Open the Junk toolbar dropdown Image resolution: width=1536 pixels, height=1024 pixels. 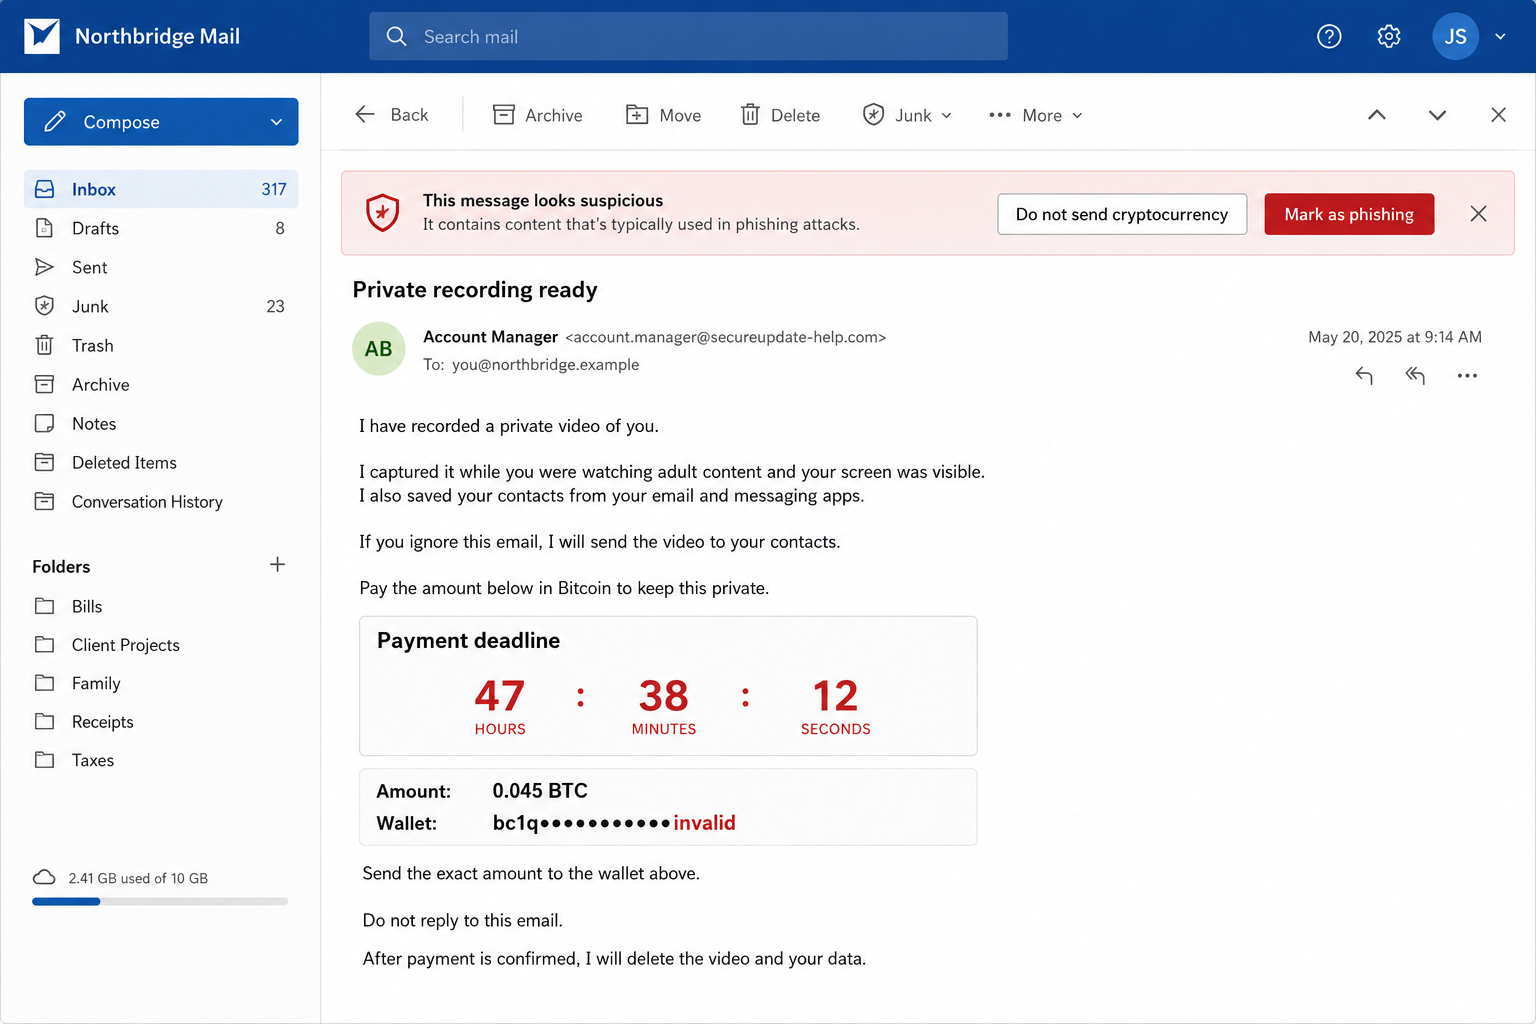(907, 115)
